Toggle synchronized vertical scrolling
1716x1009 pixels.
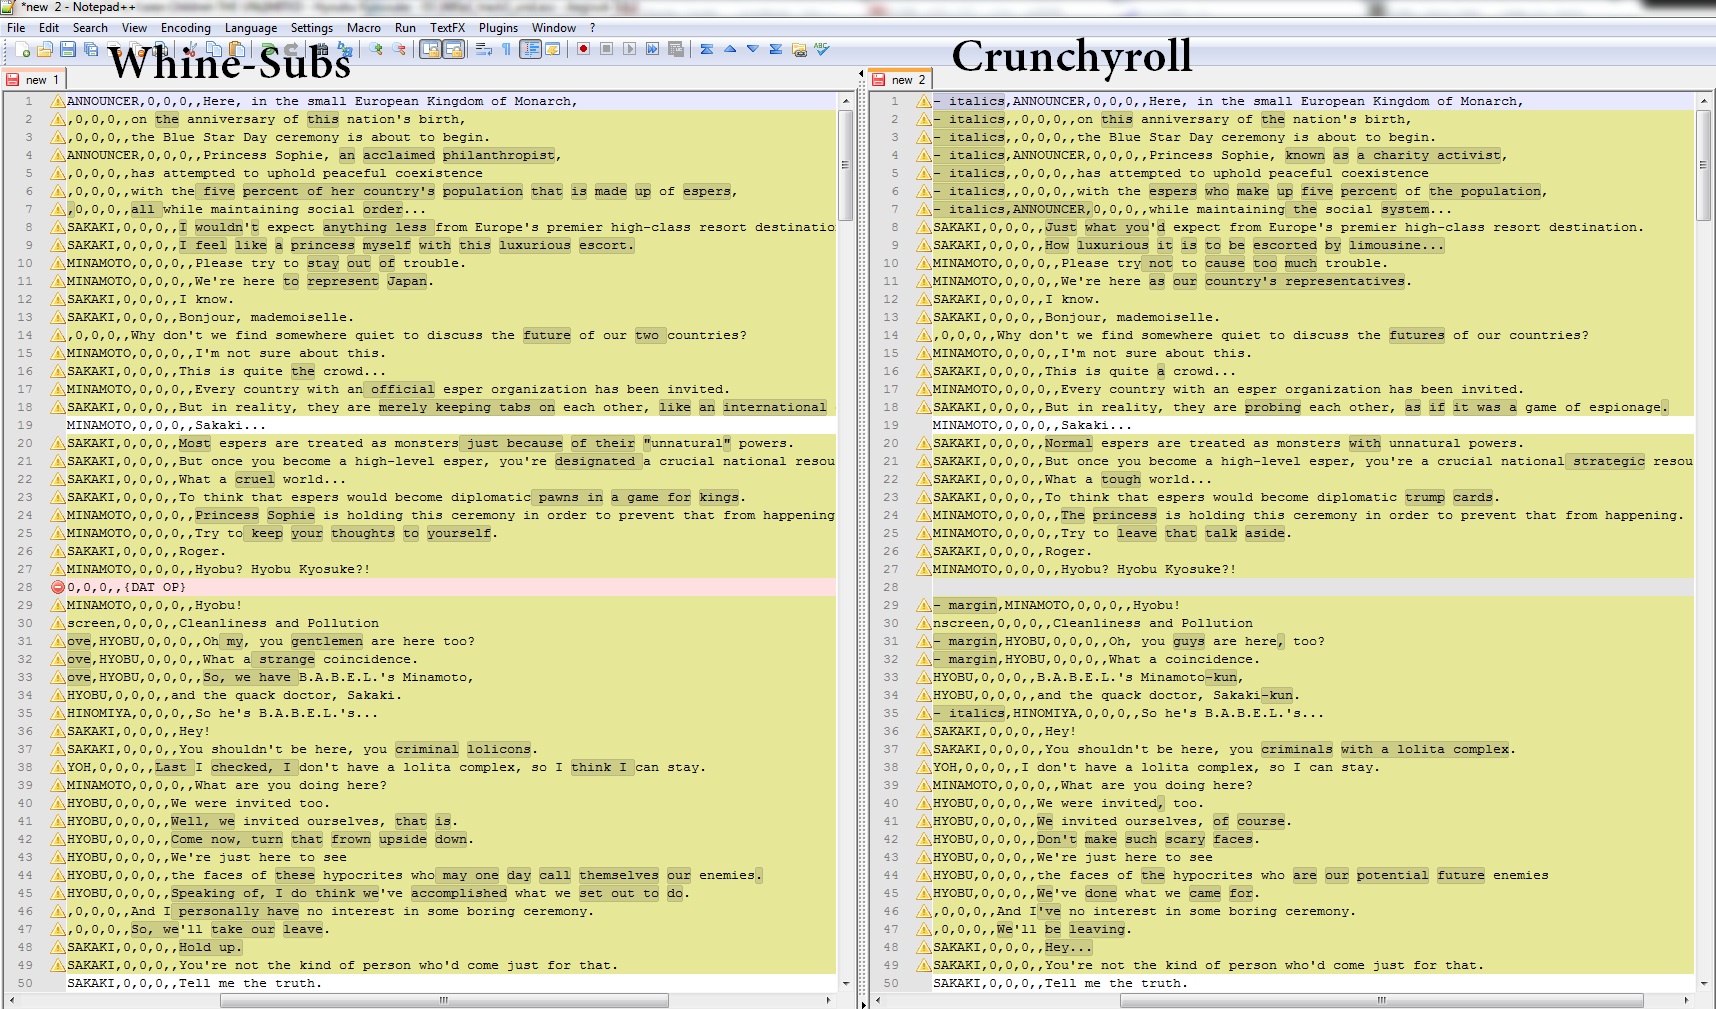[430, 49]
